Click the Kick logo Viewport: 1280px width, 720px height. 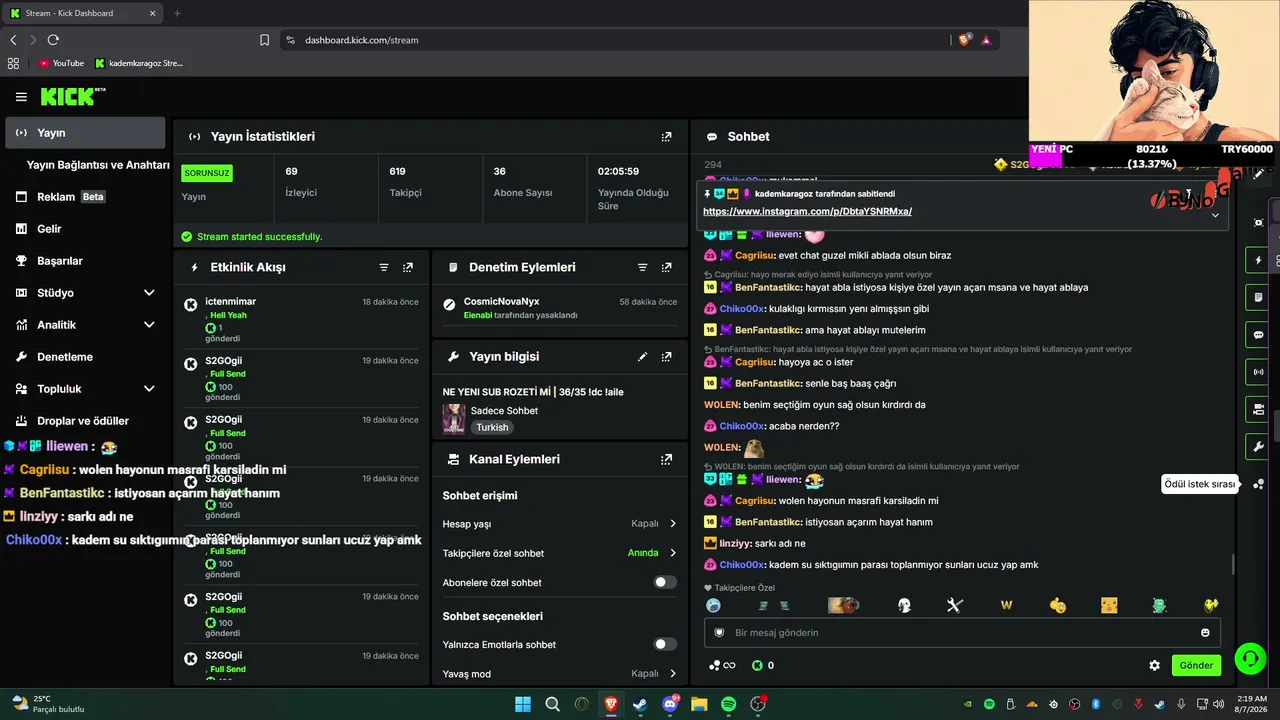[x=72, y=96]
